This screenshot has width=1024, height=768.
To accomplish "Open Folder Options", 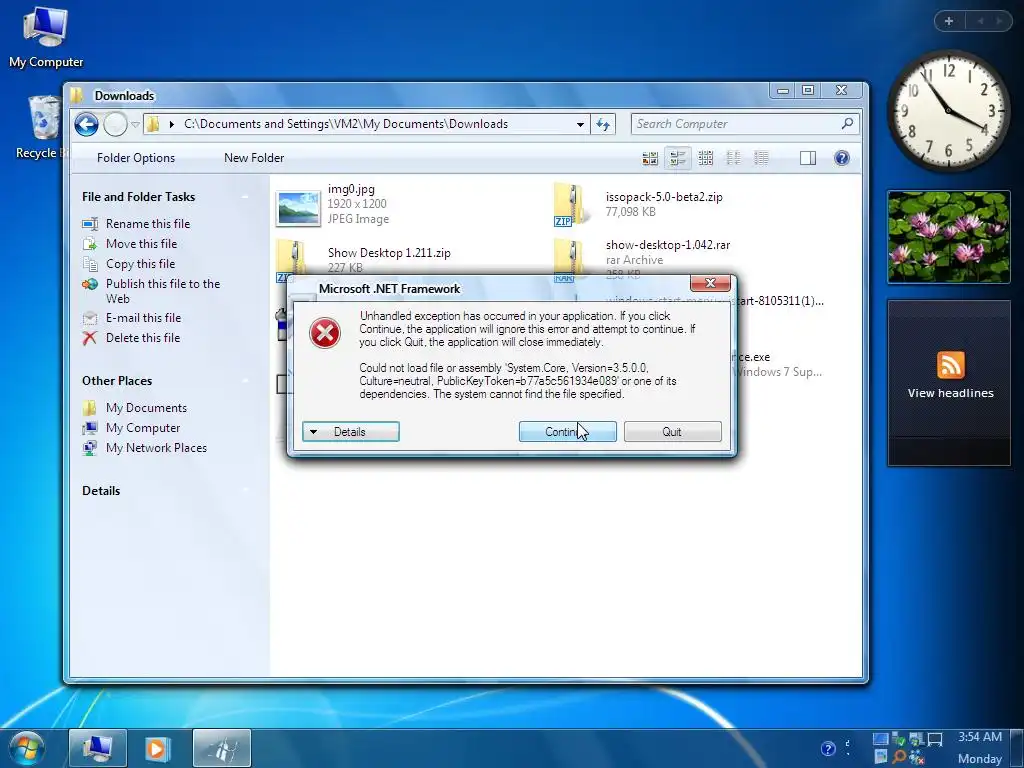I will [136, 158].
